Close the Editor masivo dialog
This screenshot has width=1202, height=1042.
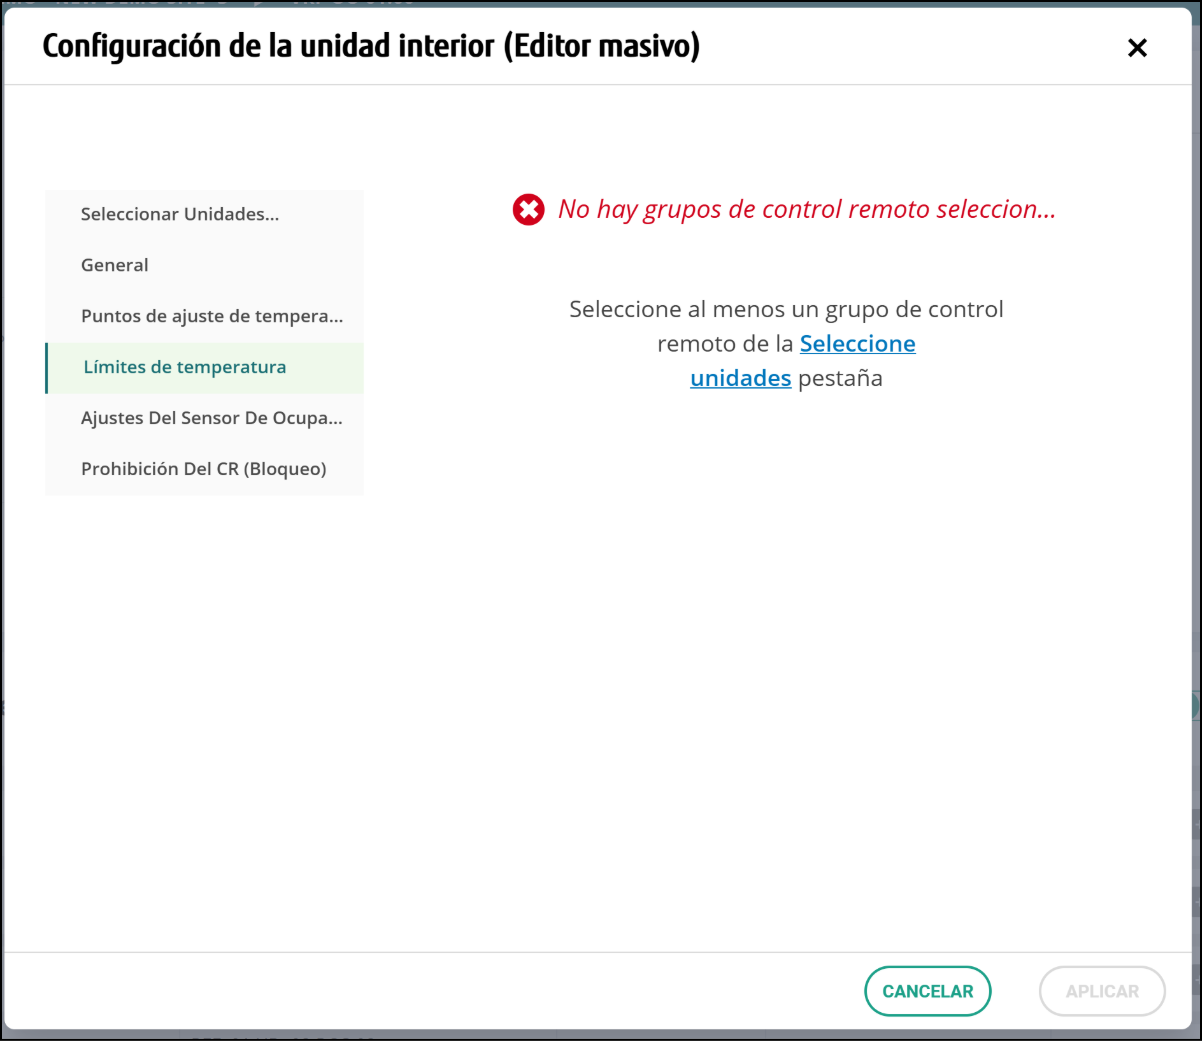point(1137,48)
